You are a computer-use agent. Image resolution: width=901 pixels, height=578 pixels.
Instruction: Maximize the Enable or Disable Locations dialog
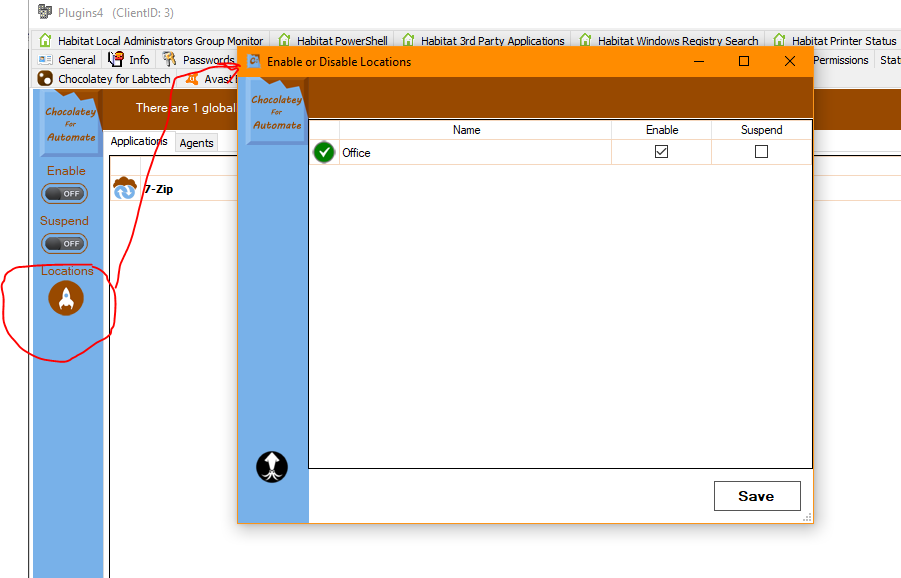pos(744,61)
